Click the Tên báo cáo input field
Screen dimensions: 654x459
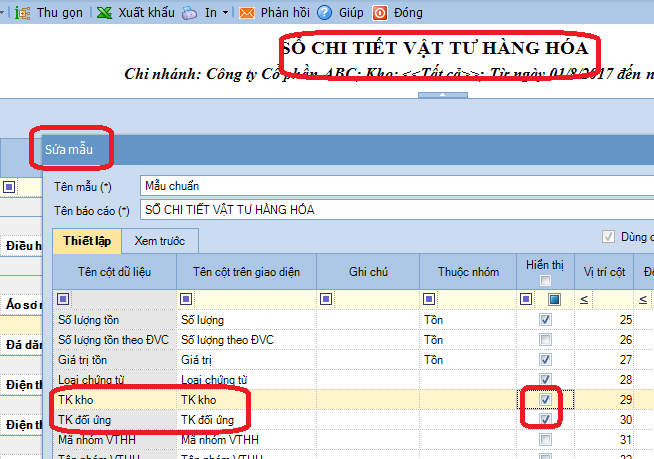(x=390, y=210)
